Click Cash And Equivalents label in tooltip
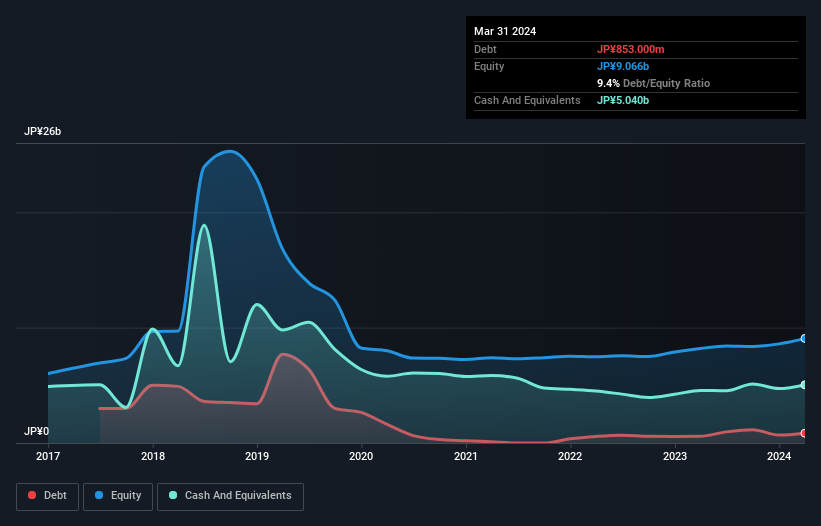821x526 pixels. point(527,100)
